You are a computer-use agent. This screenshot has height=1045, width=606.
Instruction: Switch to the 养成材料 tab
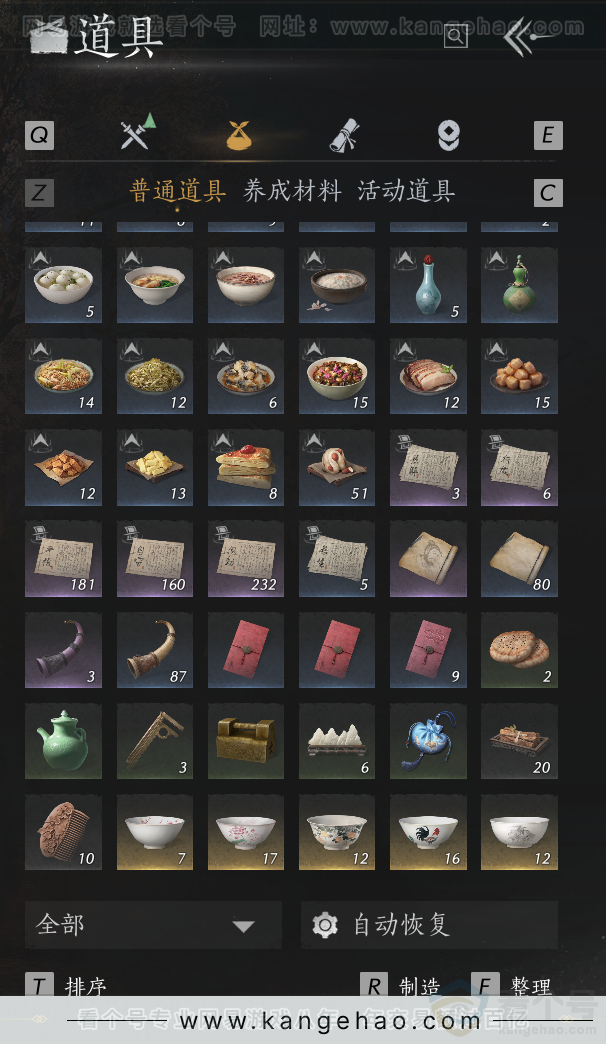pyautogui.click(x=293, y=191)
